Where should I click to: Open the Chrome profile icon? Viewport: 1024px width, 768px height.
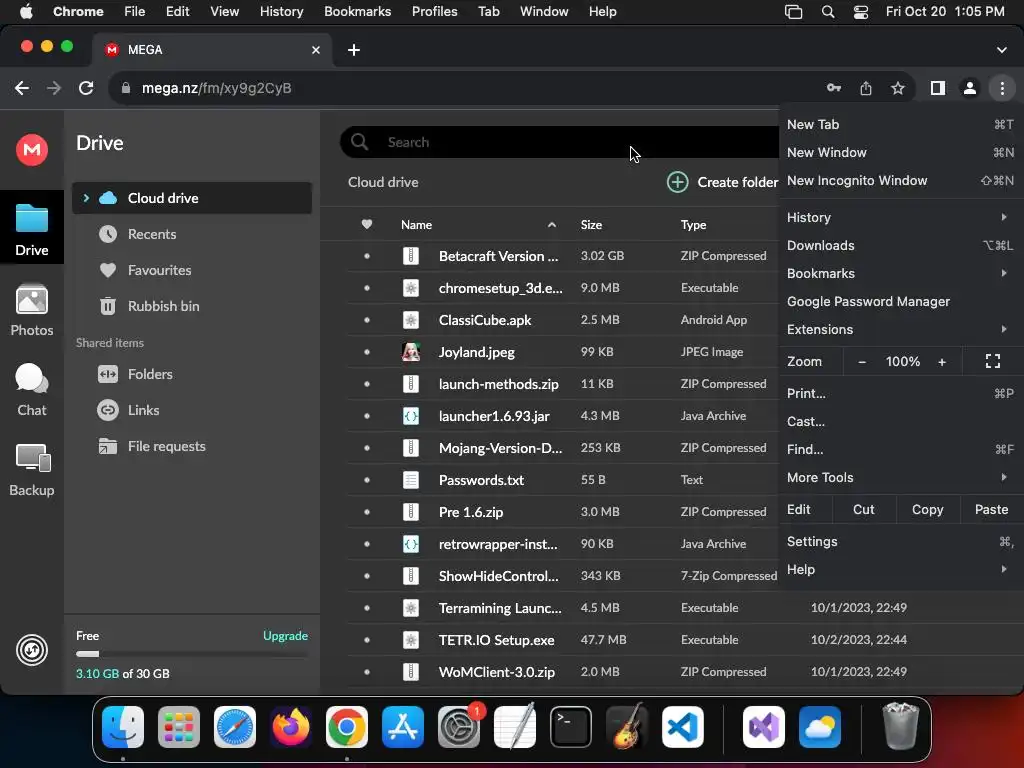click(970, 88)
